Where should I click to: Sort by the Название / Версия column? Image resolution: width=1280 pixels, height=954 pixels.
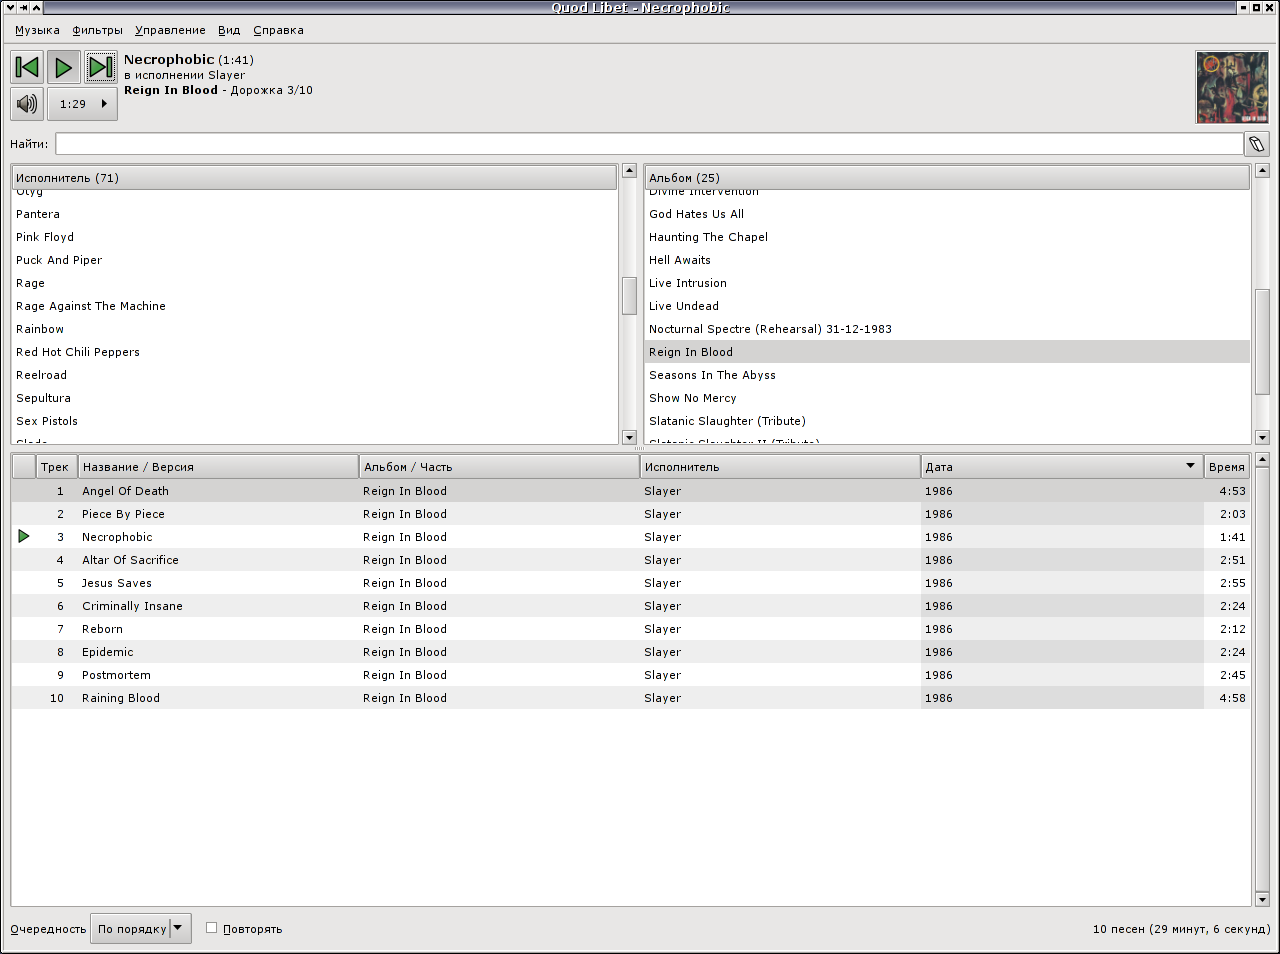[x=218, y=467]
